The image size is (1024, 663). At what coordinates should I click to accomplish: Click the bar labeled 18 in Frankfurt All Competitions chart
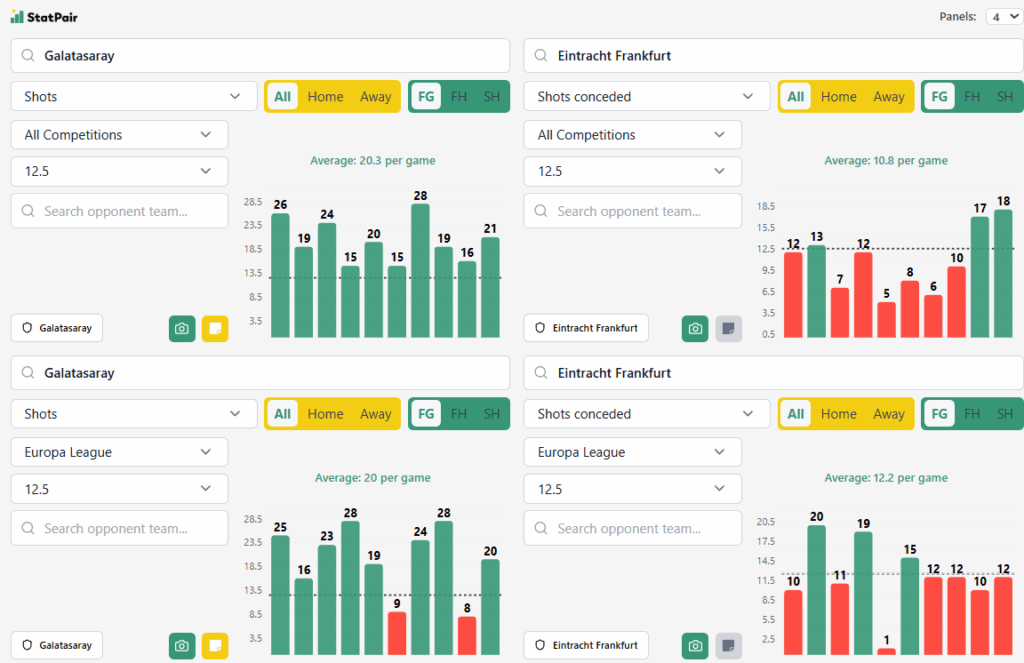coord(1003,274)
